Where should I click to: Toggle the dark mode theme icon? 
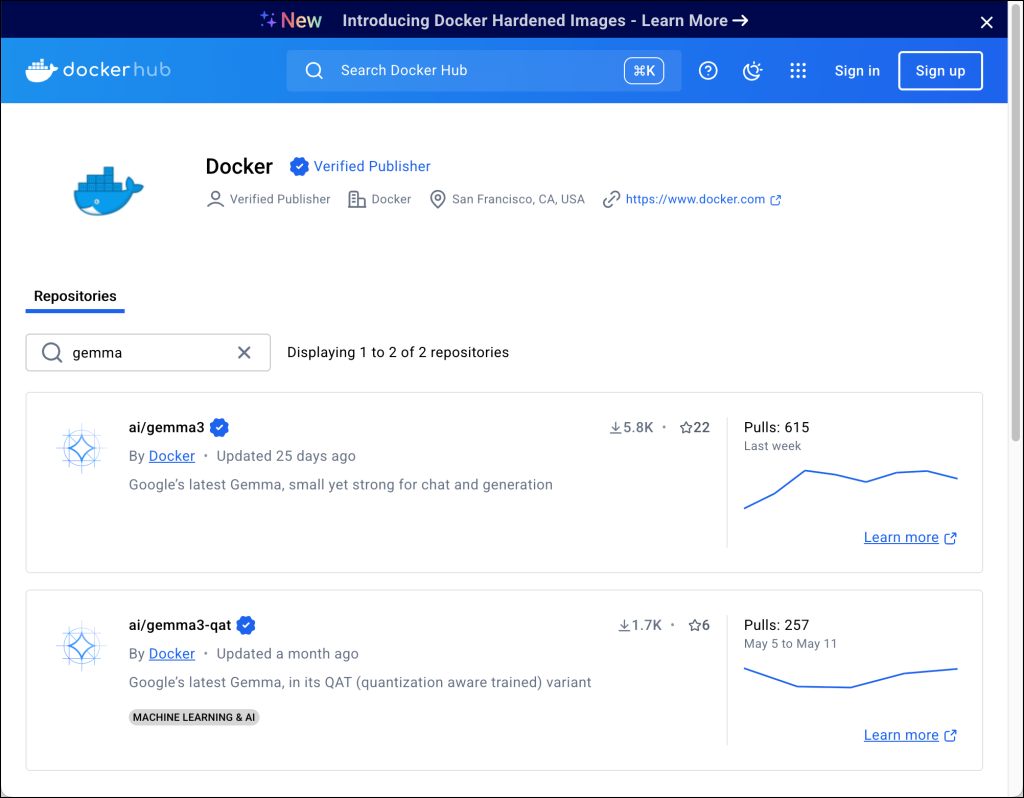coord(753,71)
